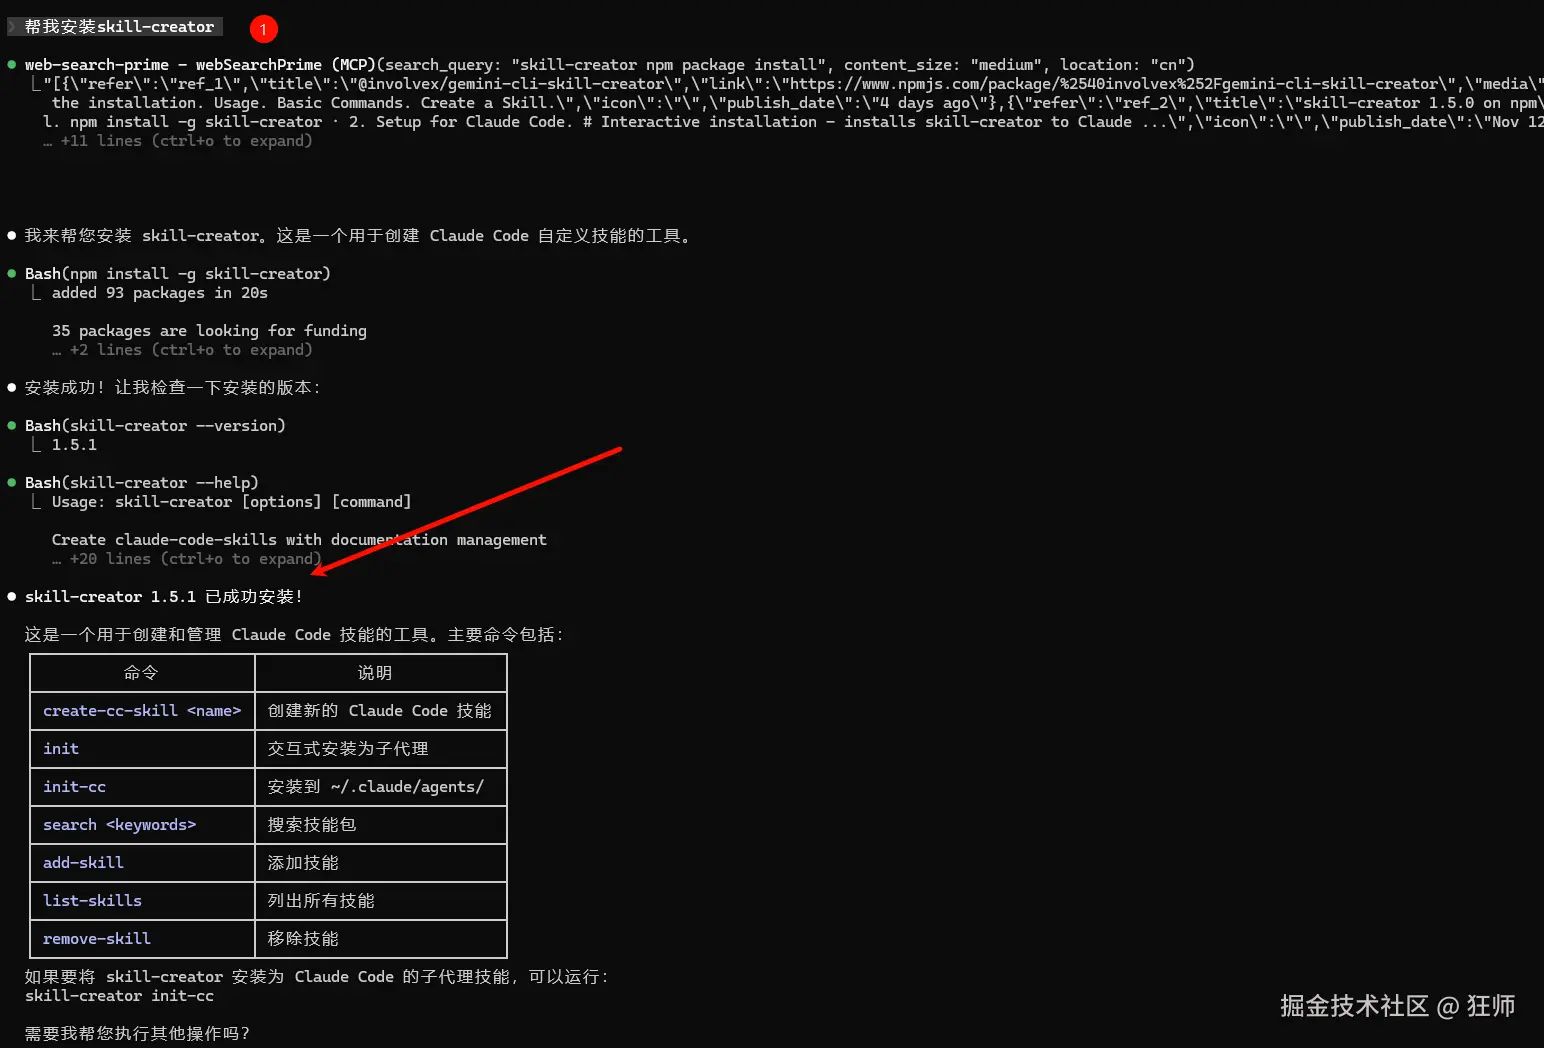Click "Bash(skill-creator --version)" command line
1544x1048 pixels.
pos(155,426)
